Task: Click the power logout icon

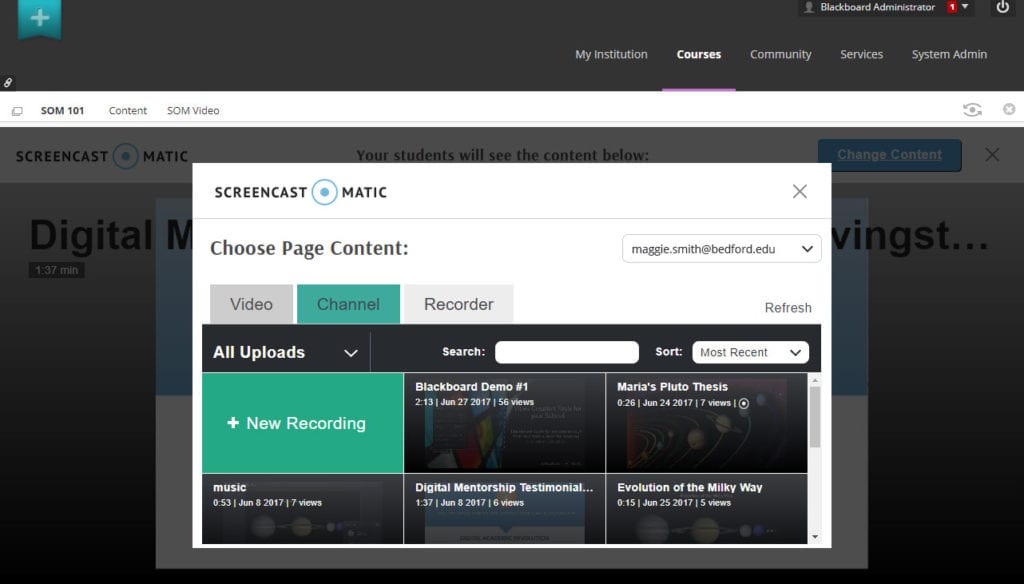Action: click(x=1002, y=8)
